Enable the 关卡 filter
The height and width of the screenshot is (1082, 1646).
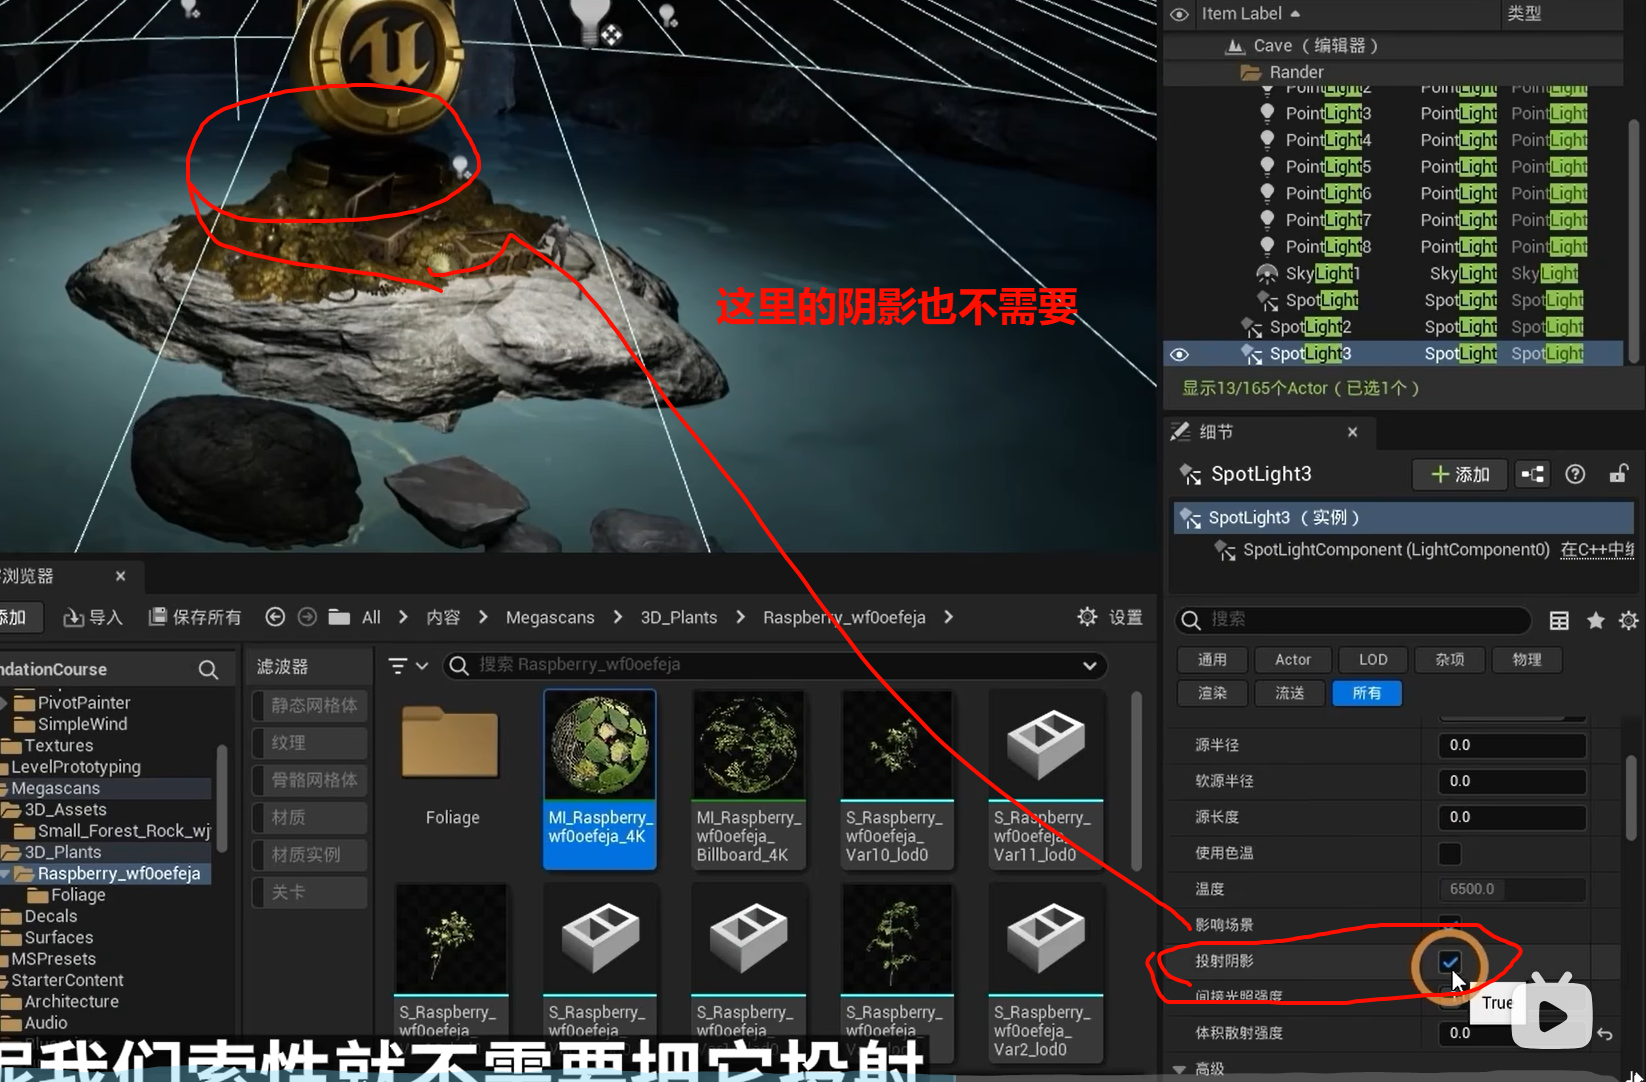310,892
